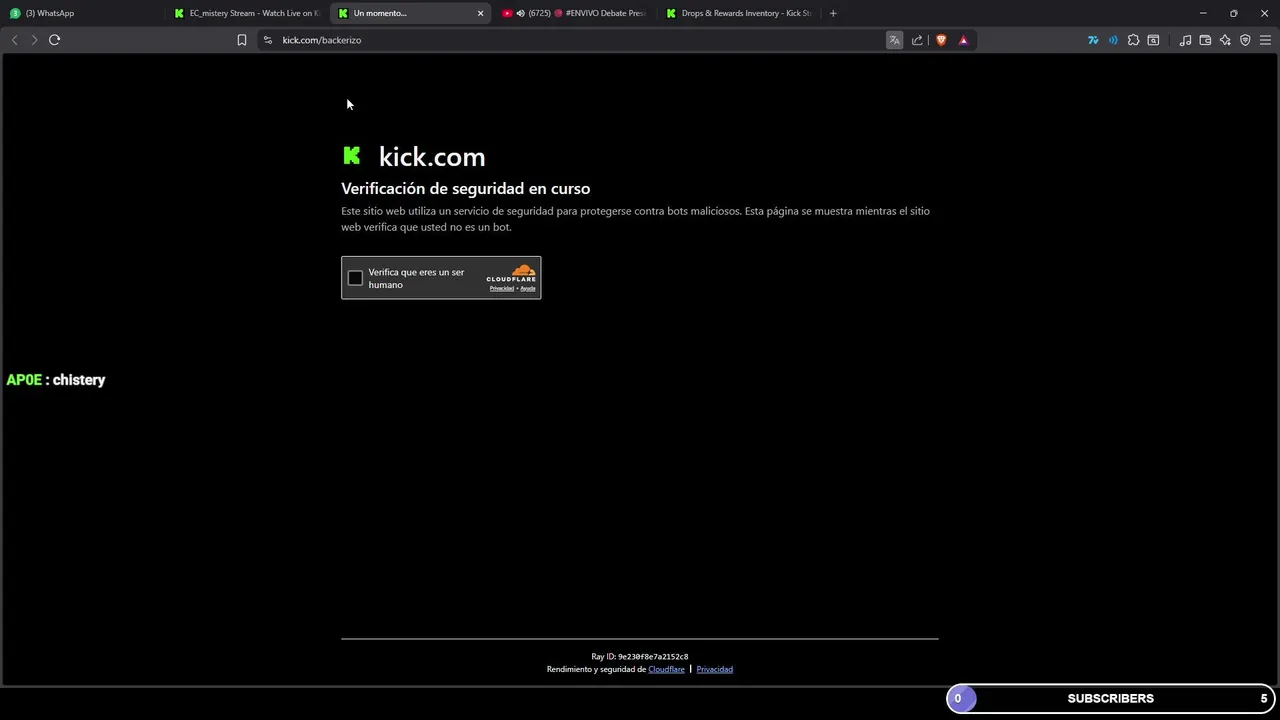The image size is (1280, 720).
Task: Restore down the browser window
Action: click(x=1233, y=13)
